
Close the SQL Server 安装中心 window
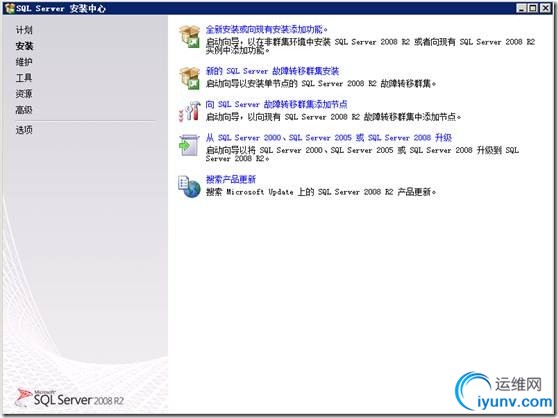pos(545,8)
